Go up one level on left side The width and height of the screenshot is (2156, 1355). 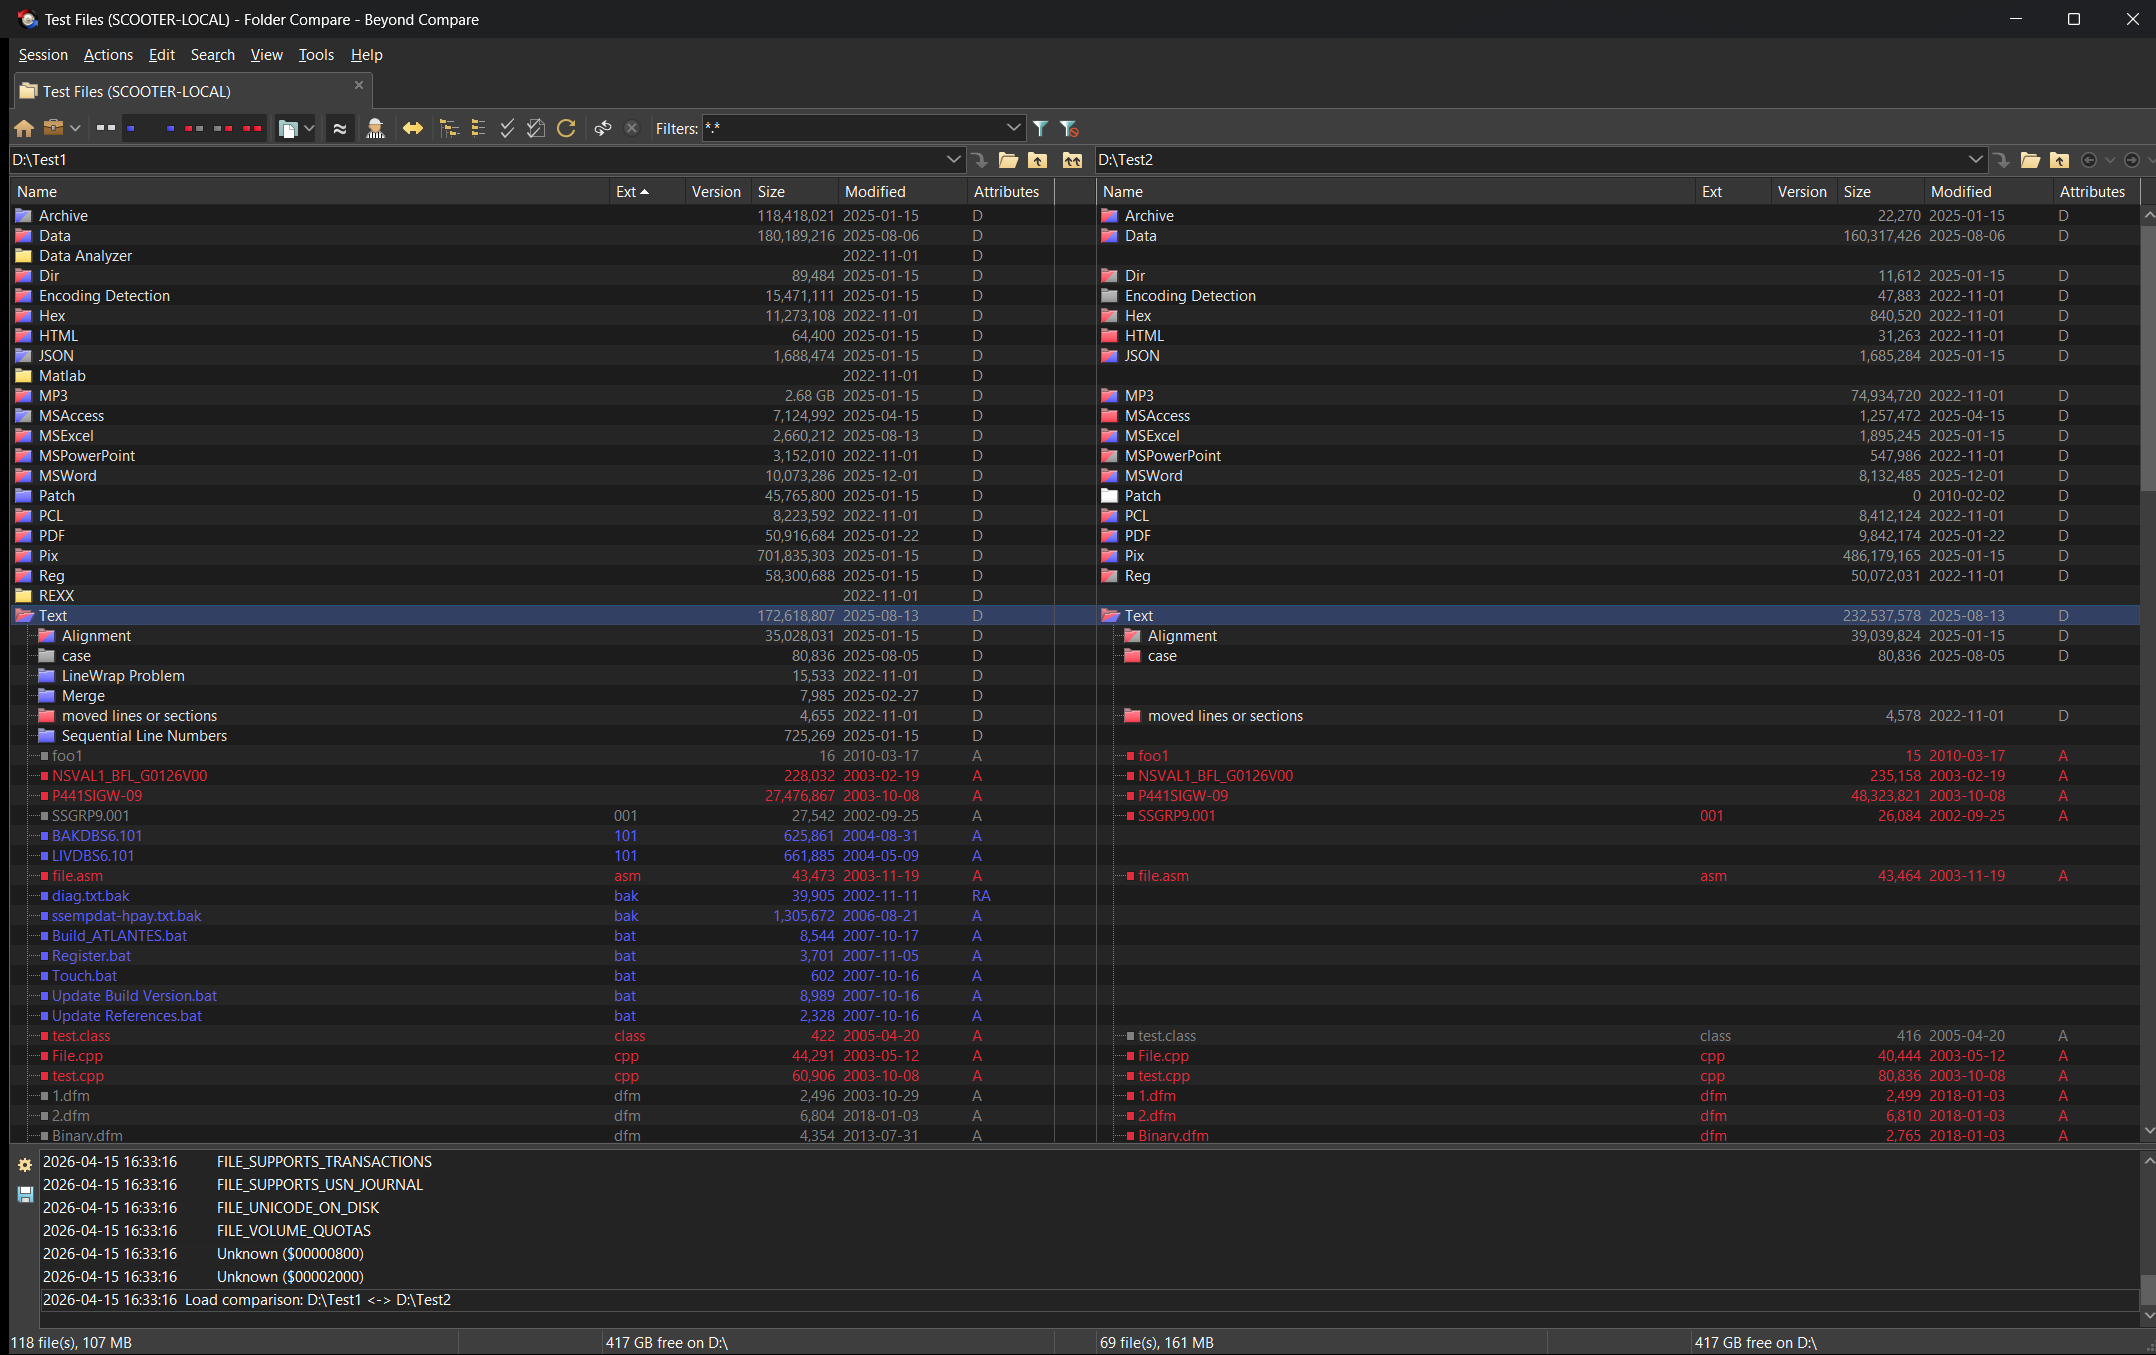[1038, 160]
